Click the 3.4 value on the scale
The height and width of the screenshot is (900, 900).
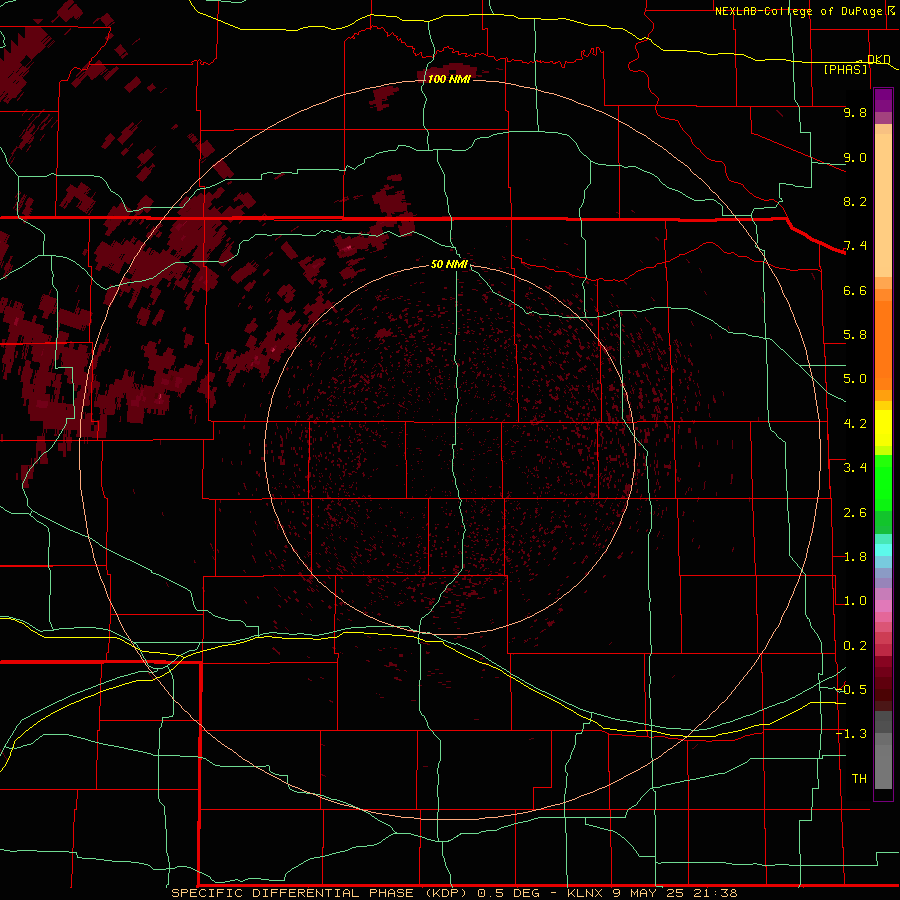click(x=855, y=468)
